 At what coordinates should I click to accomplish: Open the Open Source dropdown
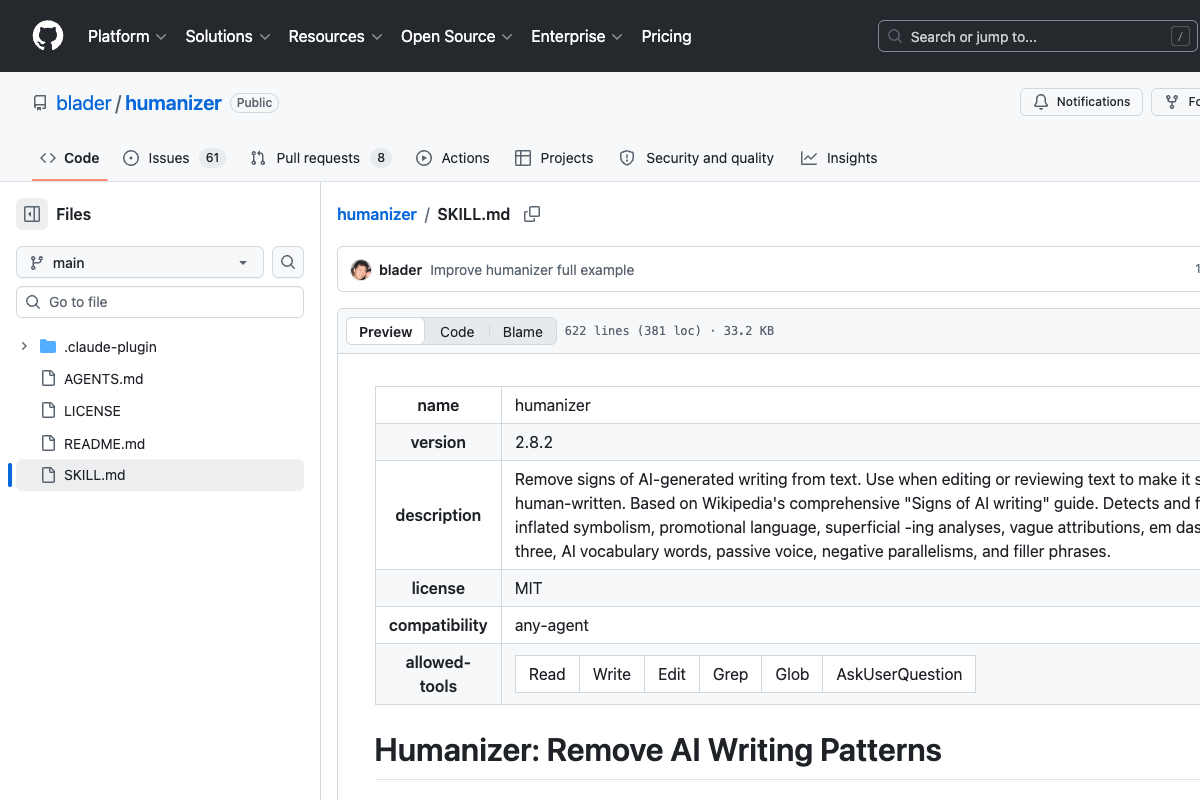456,36
